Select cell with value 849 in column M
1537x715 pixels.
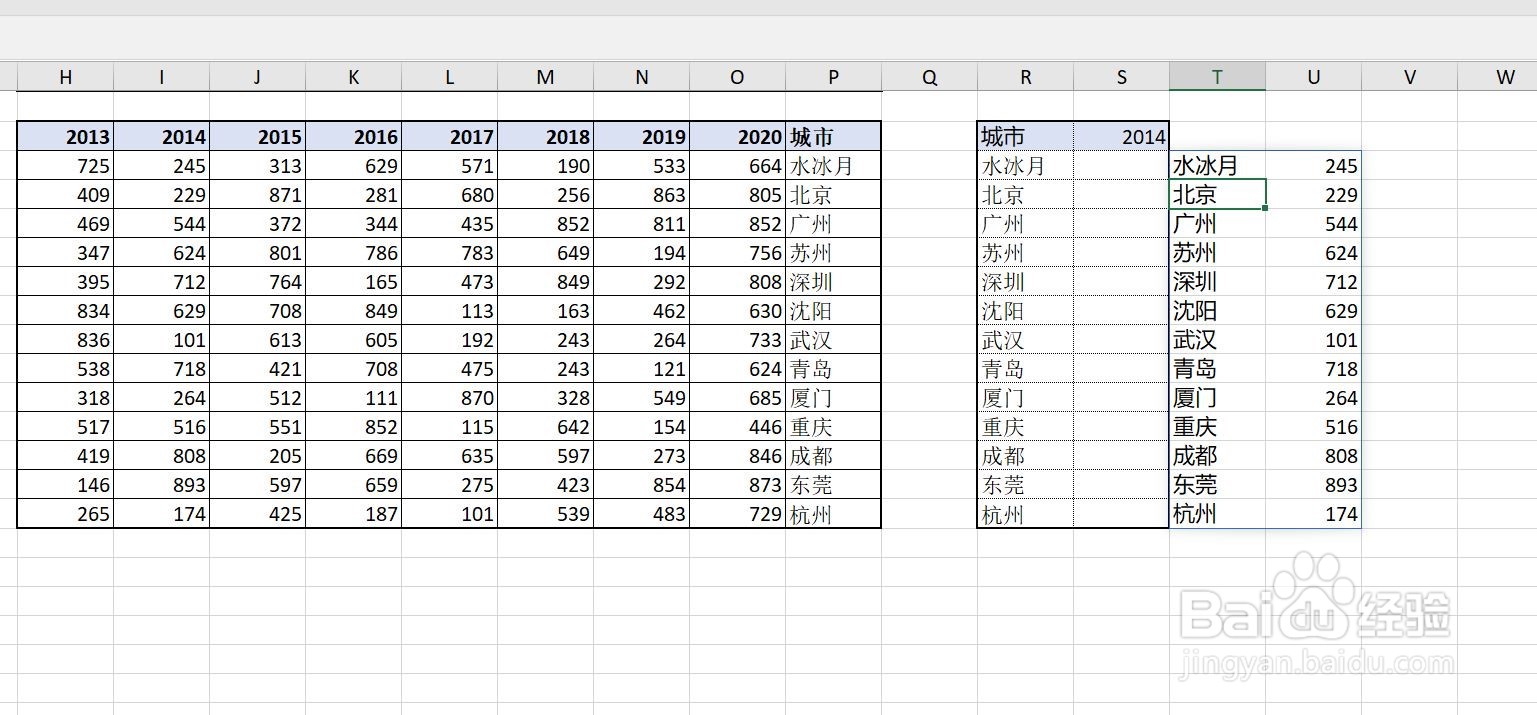(545, 282)
